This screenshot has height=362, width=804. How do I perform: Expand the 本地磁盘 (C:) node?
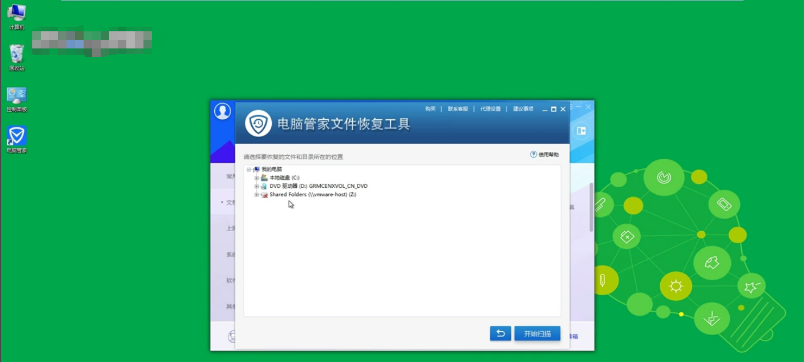click(x=257, y=178)
